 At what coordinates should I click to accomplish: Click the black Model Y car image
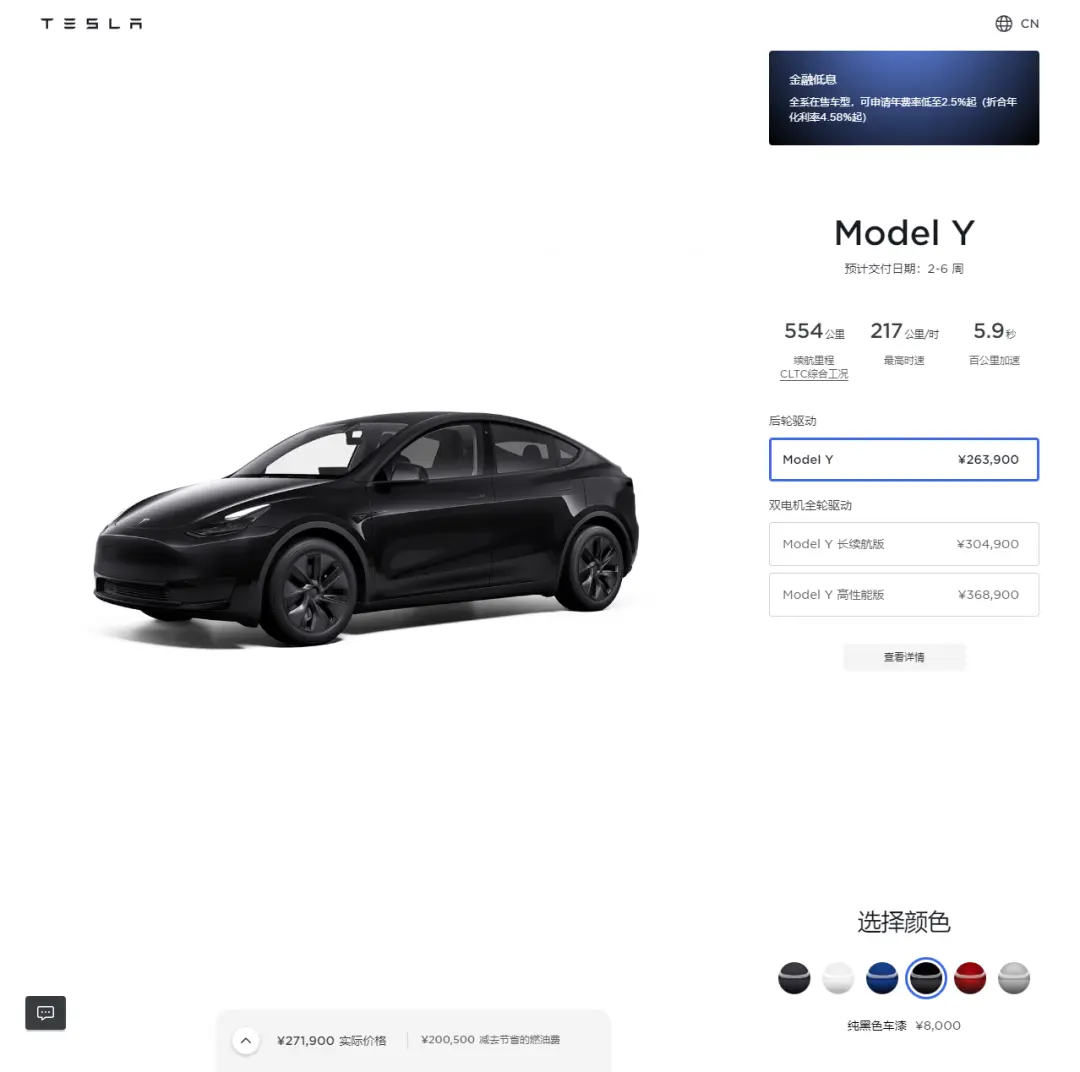(x=366, y=528)
